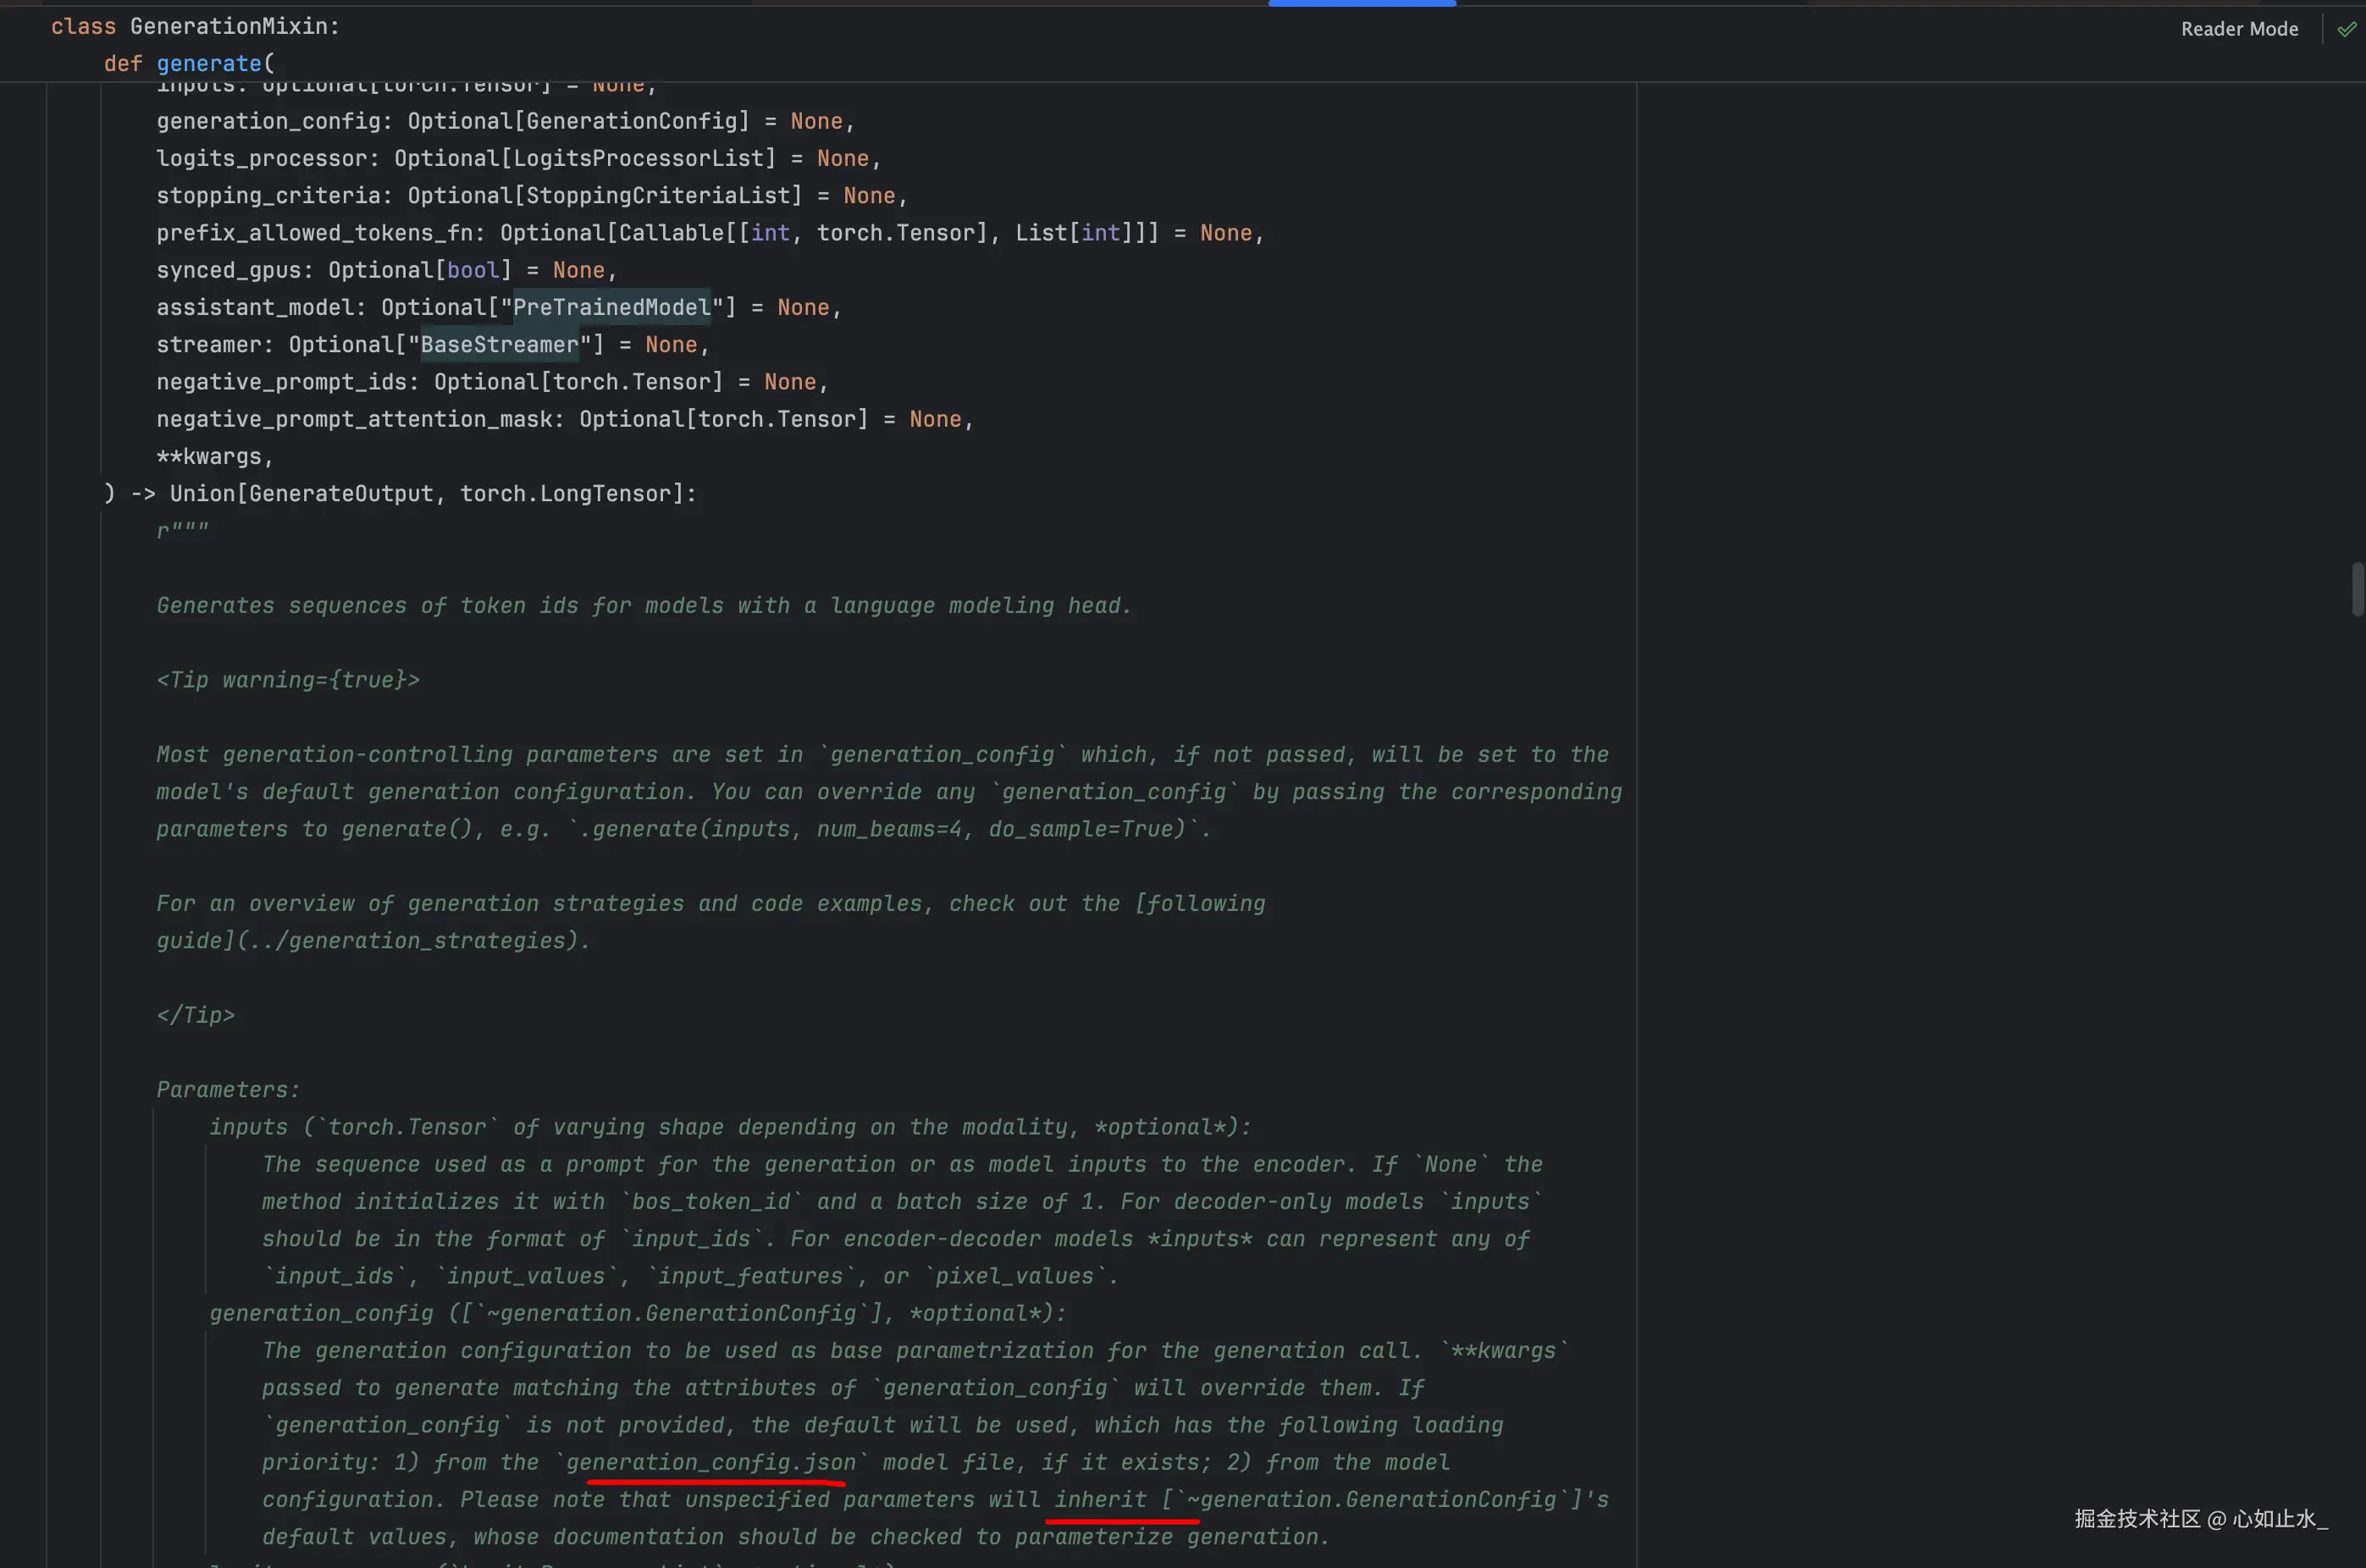Click the red-underlined word inherit
Screen dimensions: 2366x1568
tap(1100, 1499)
